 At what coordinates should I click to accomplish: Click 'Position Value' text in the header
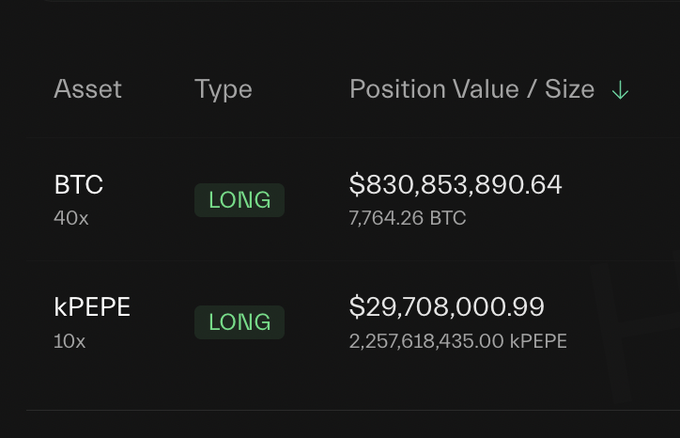(432, 89)
